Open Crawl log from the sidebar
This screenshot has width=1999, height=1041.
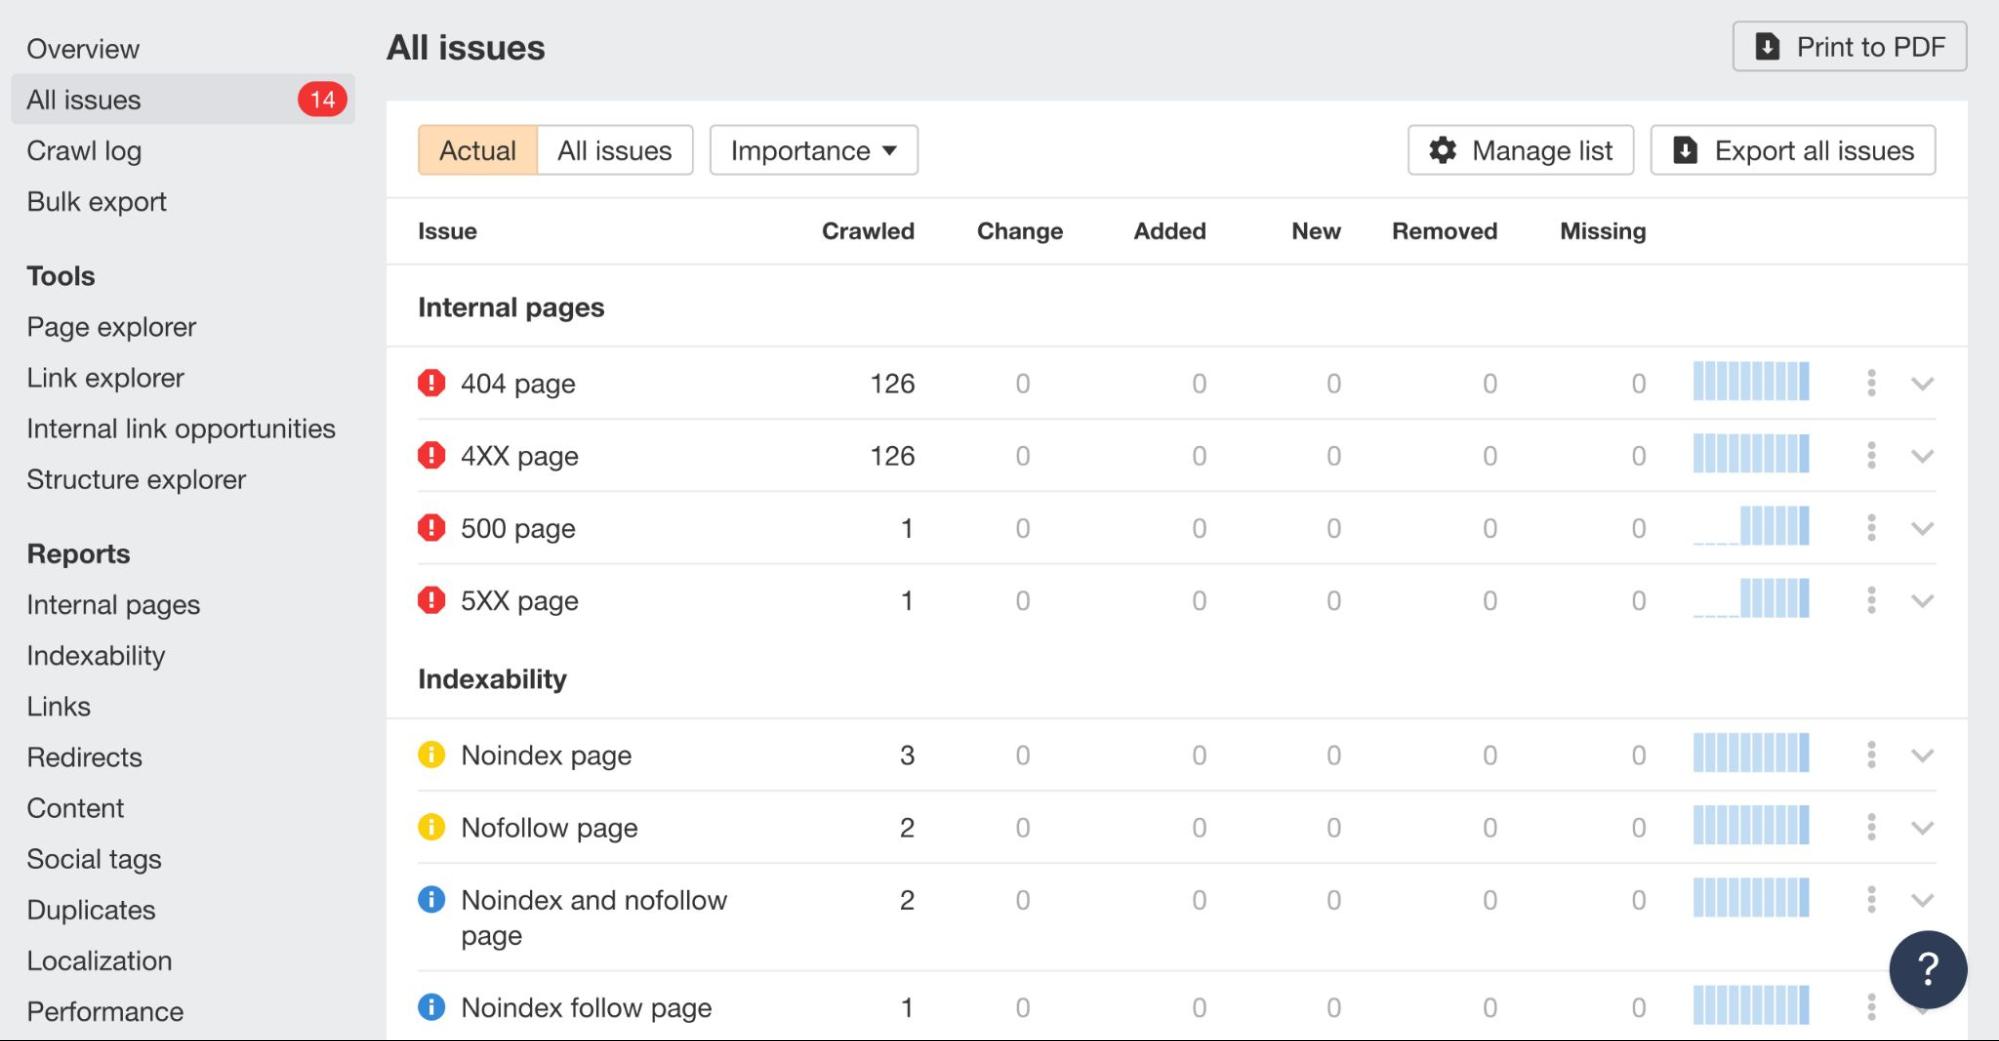[85, 150]
